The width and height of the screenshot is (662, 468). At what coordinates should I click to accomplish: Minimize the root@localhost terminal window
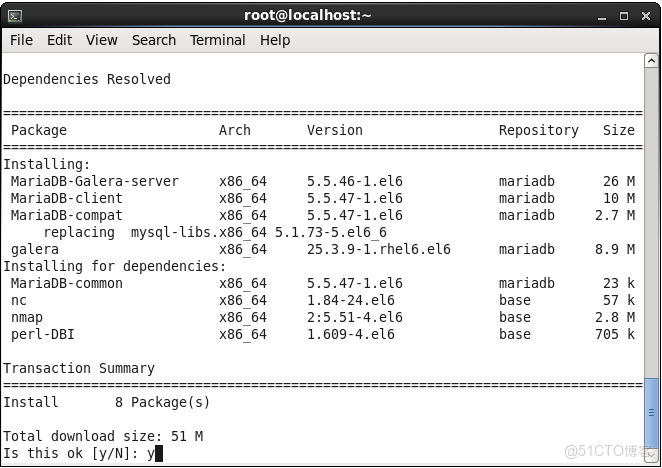pos(600,15)
